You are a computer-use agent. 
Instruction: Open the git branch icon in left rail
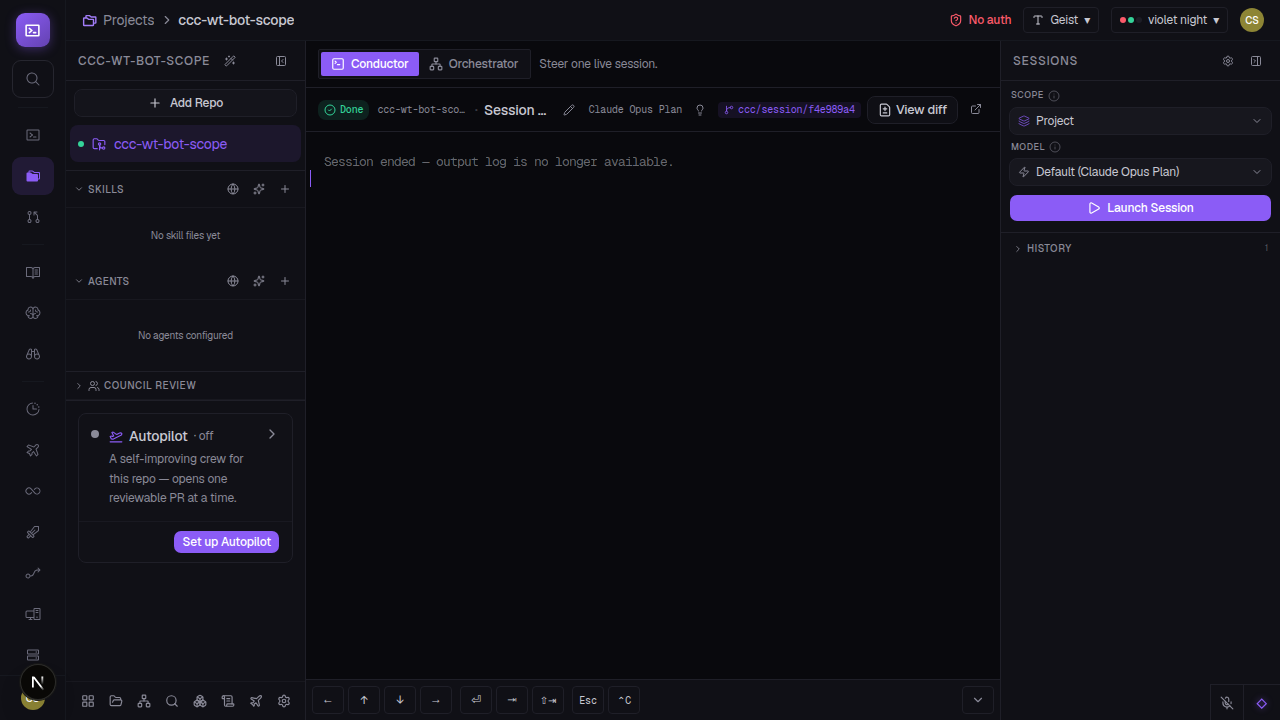33,217
